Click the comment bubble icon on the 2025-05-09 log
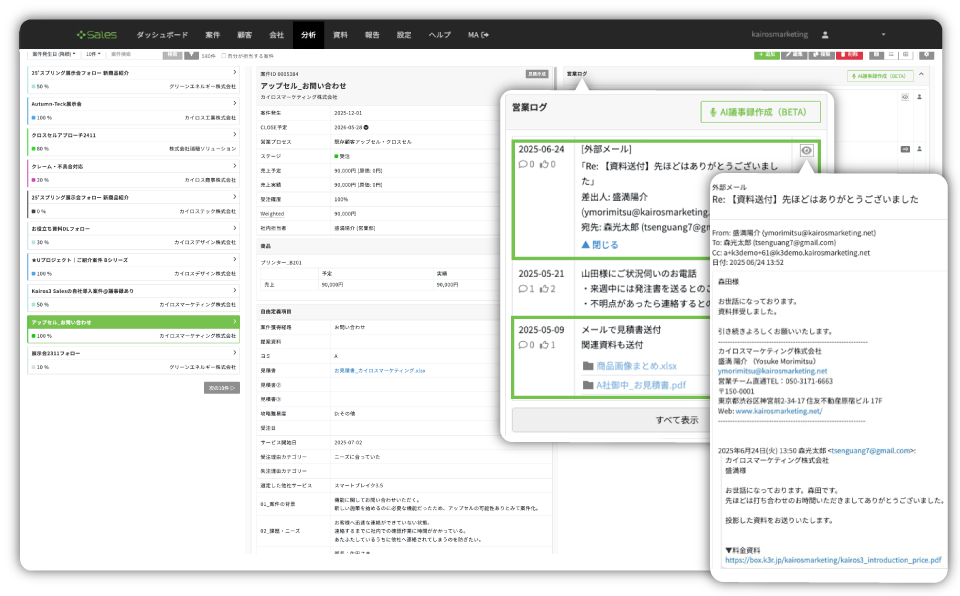The height and width of the screenshot is (596, 960). [523, 345]
